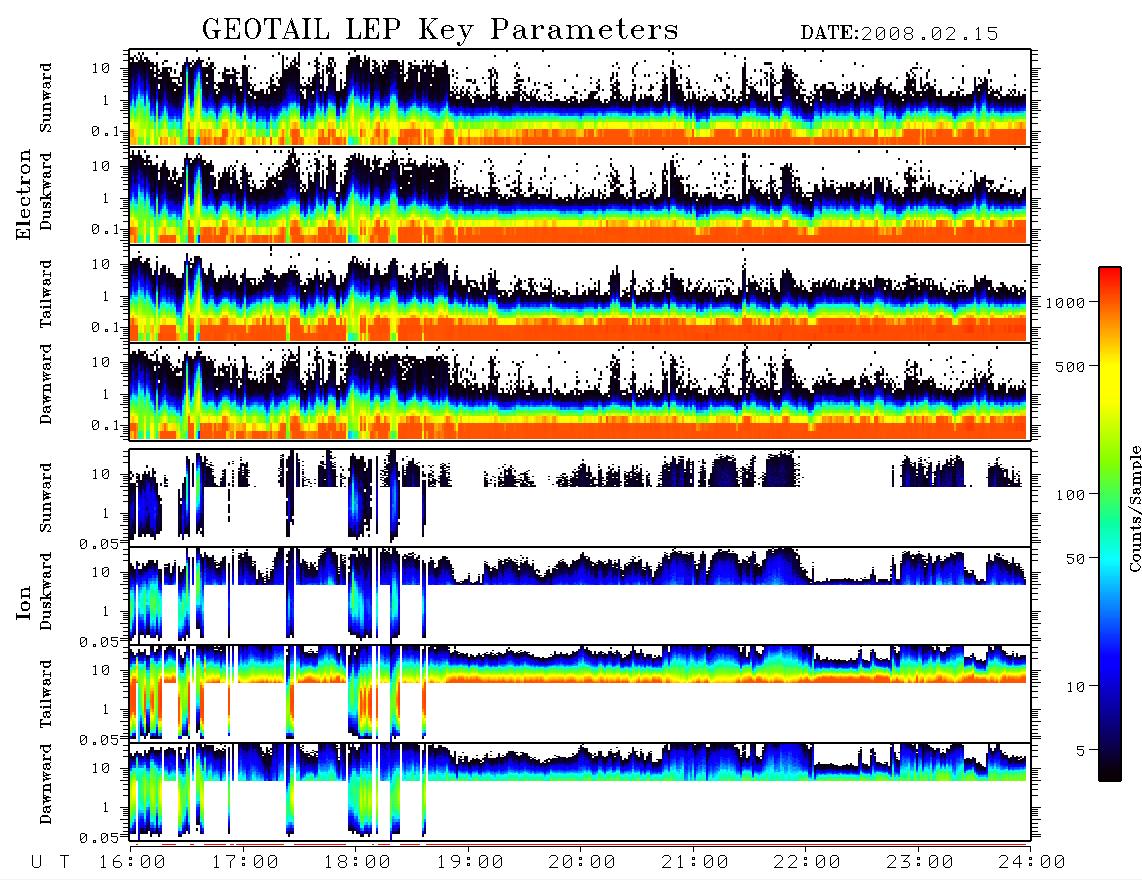Select the Electron 'Duskward' axis label
This screenshot has width=1142, height=880.
(46, 191)
